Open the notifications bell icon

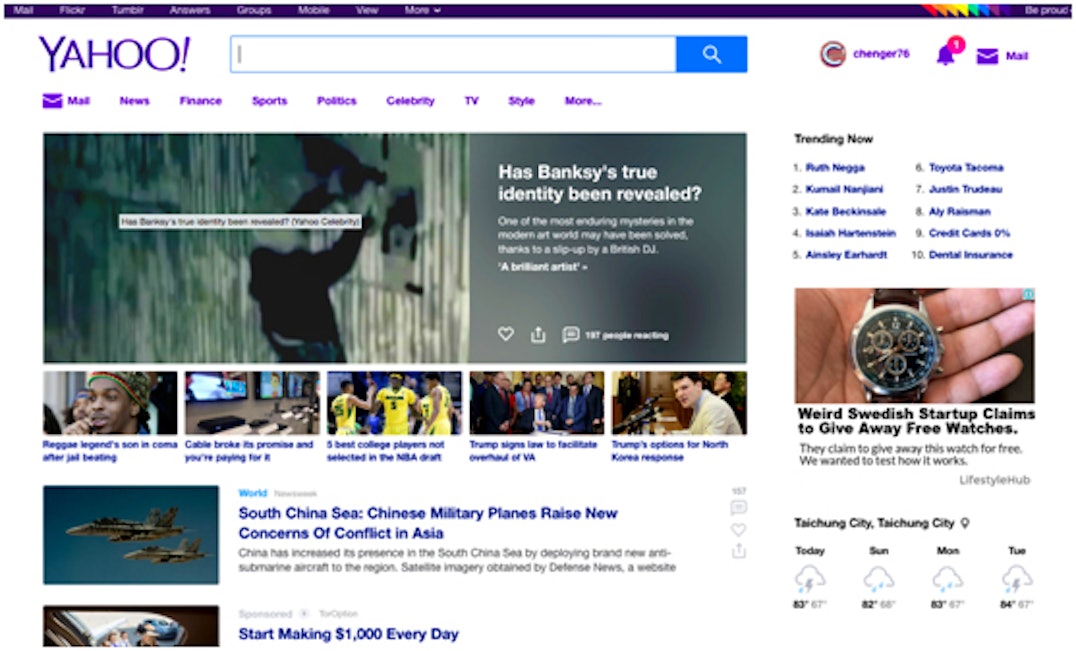946,55
